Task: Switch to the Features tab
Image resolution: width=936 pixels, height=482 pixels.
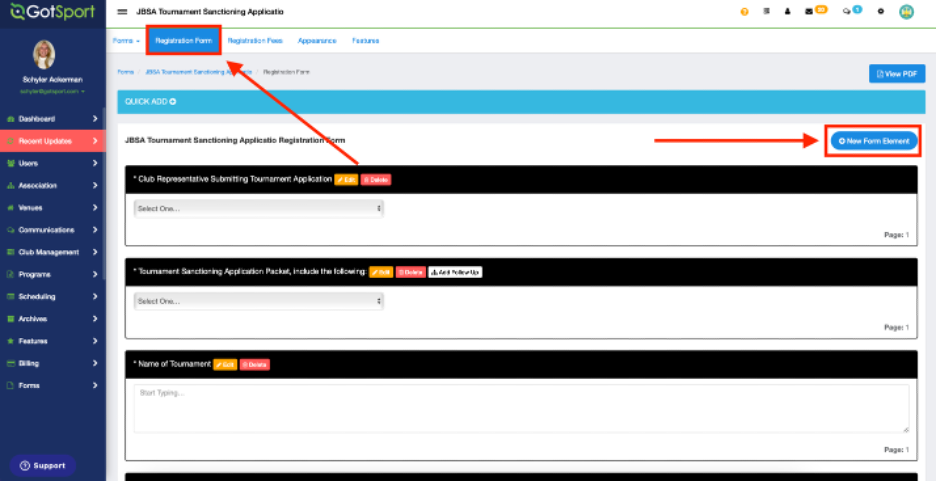Action: 365,41
